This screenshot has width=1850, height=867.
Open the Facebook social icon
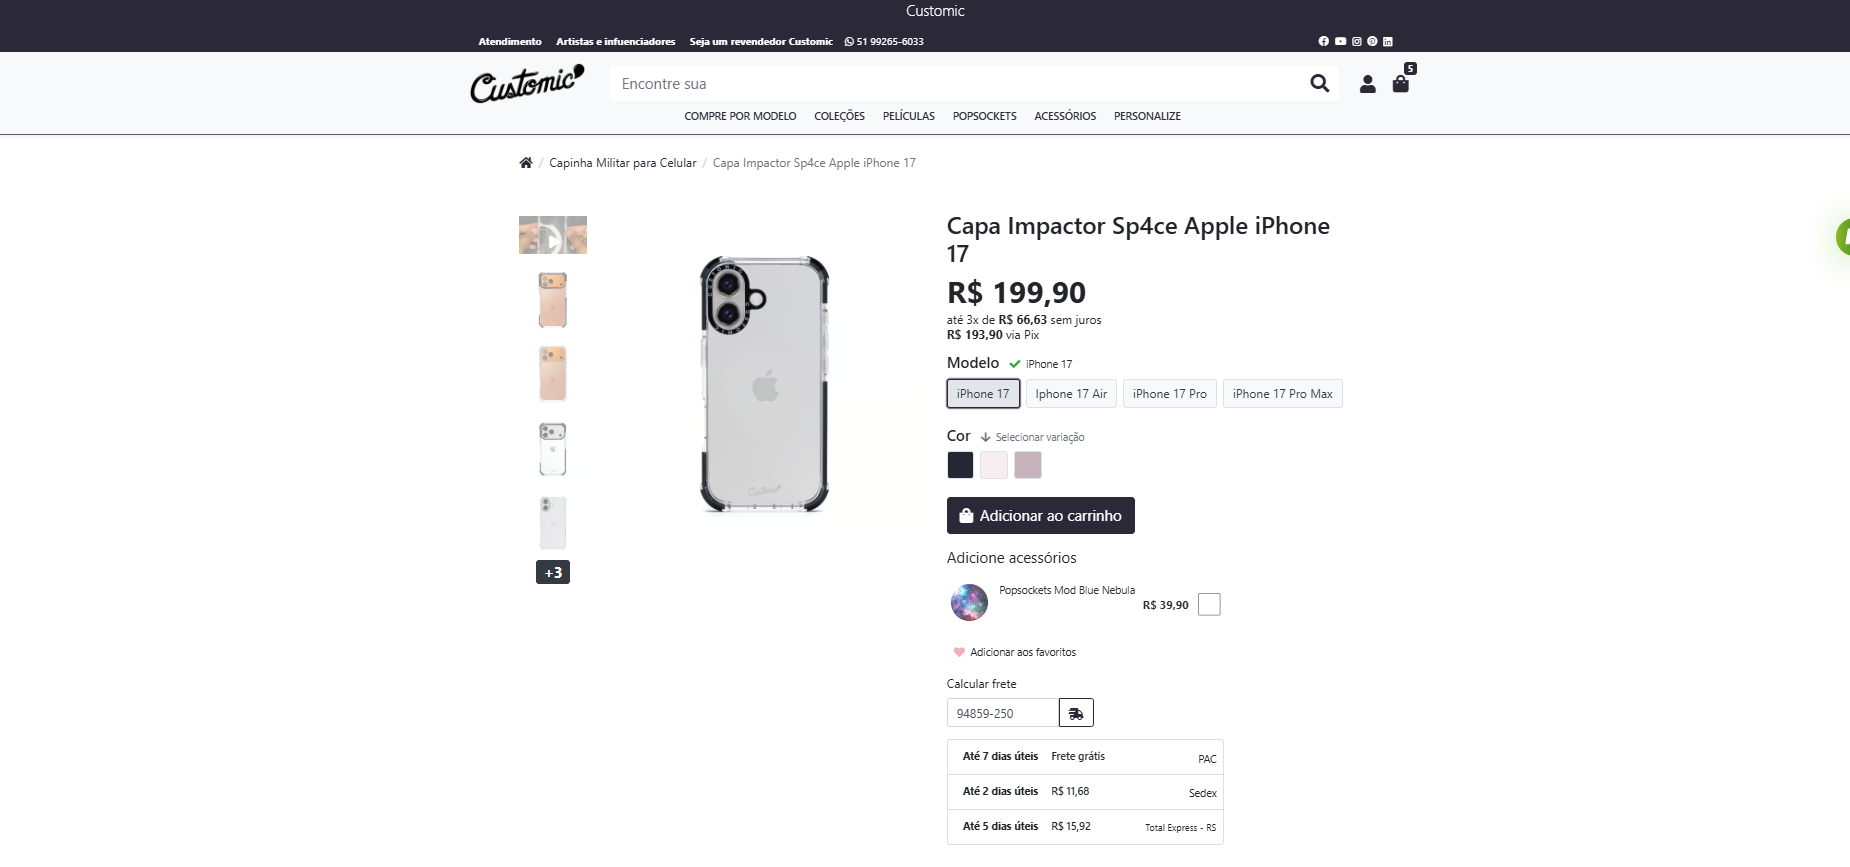pos(1324,42)
